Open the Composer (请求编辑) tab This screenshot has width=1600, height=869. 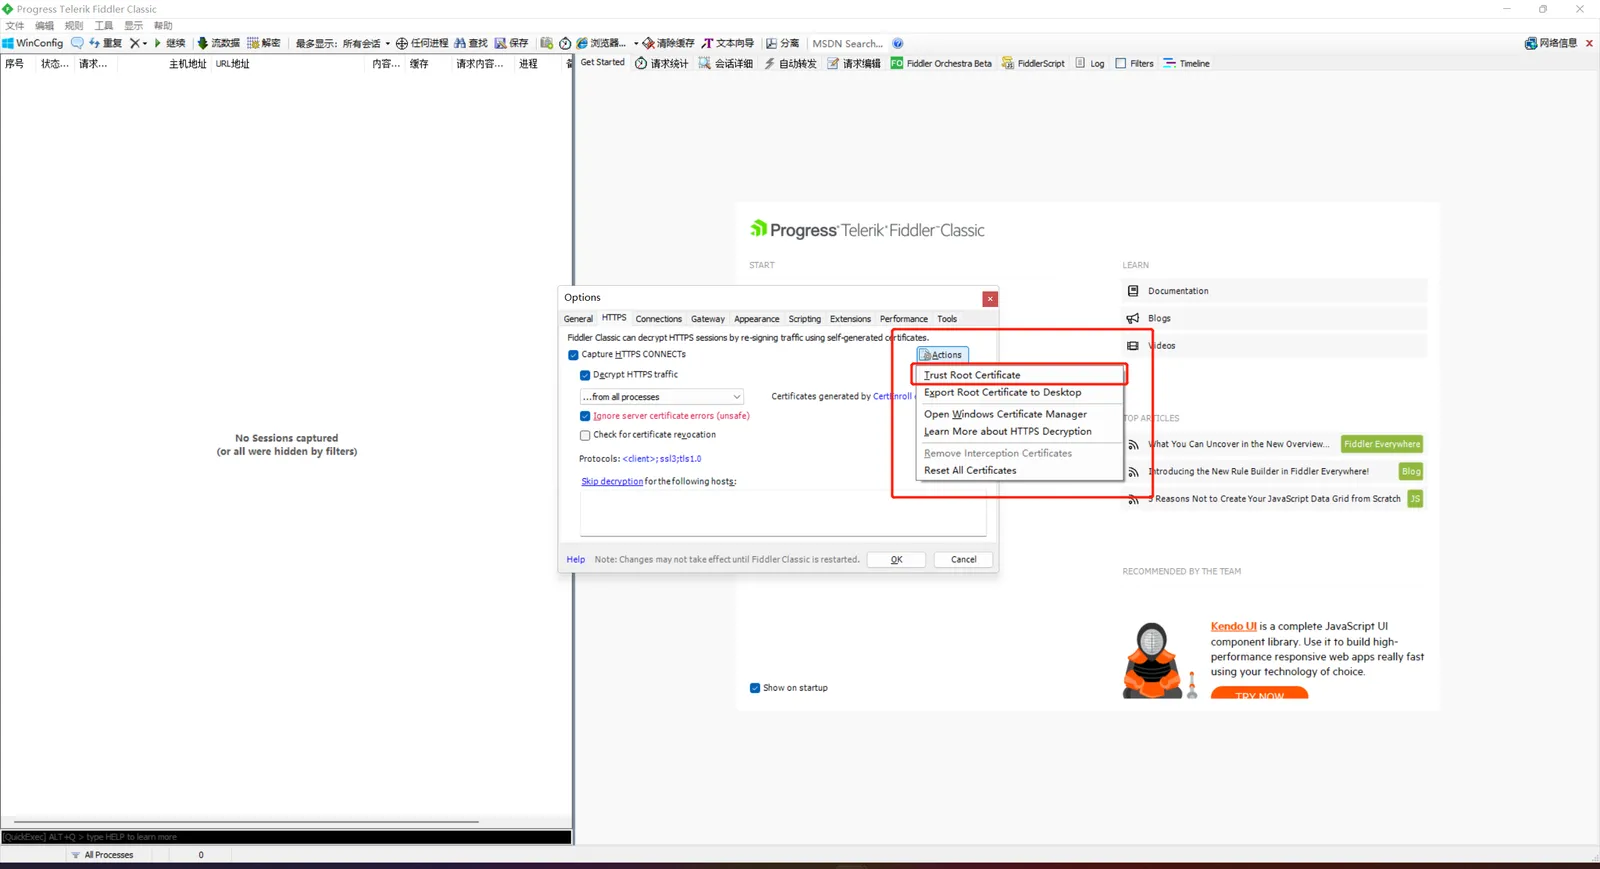click(x=854, y=63)
